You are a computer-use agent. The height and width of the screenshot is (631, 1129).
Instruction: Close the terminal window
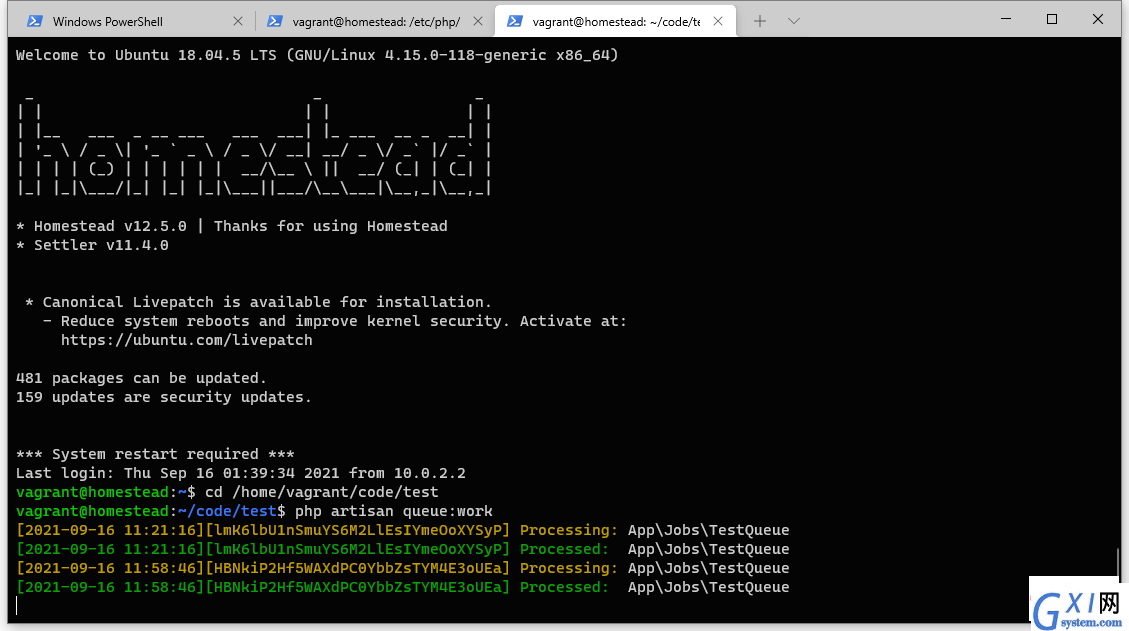[1097, 19]
